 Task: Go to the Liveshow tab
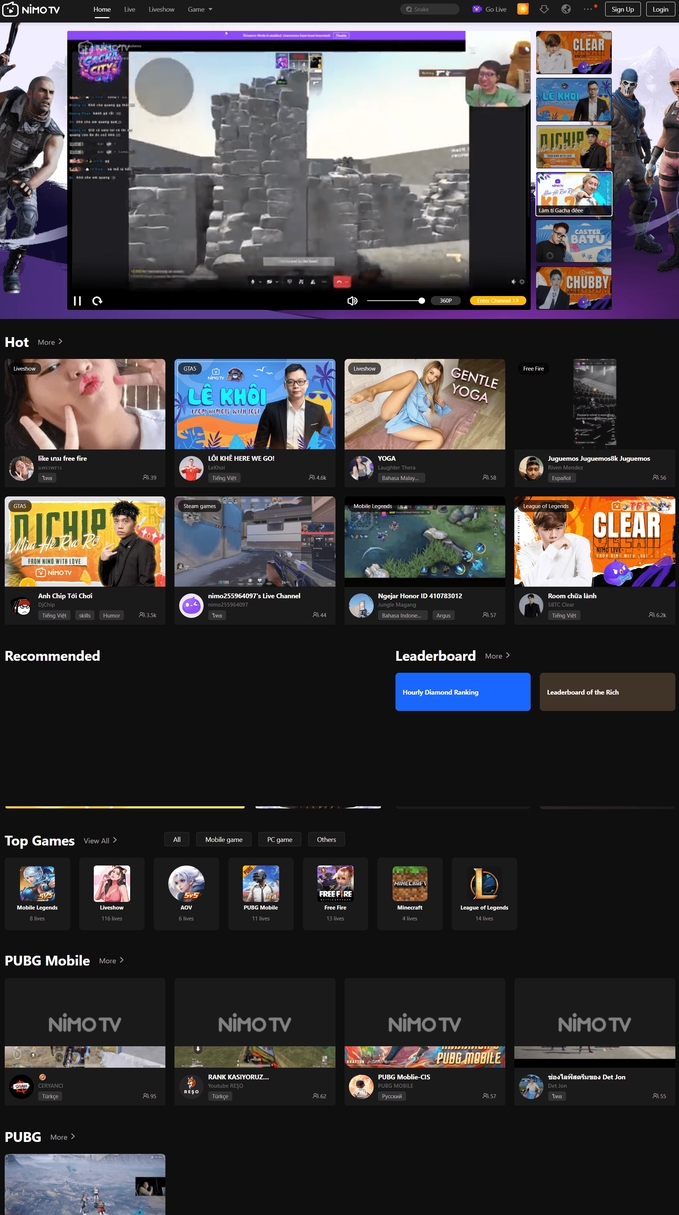point(161,9)
